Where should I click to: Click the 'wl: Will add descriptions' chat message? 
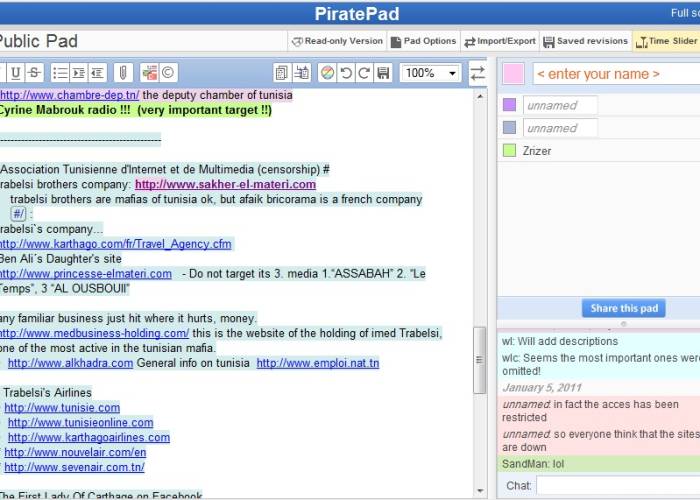(560, 341)
